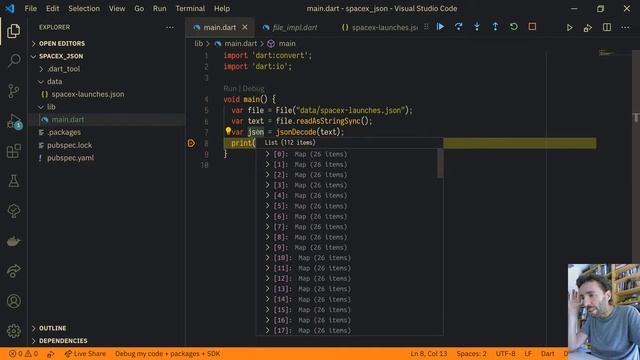The height and width of the screenshot is (360, 640).
Task: Expand list item [17] in debug hover
Action: click(267, 330)
